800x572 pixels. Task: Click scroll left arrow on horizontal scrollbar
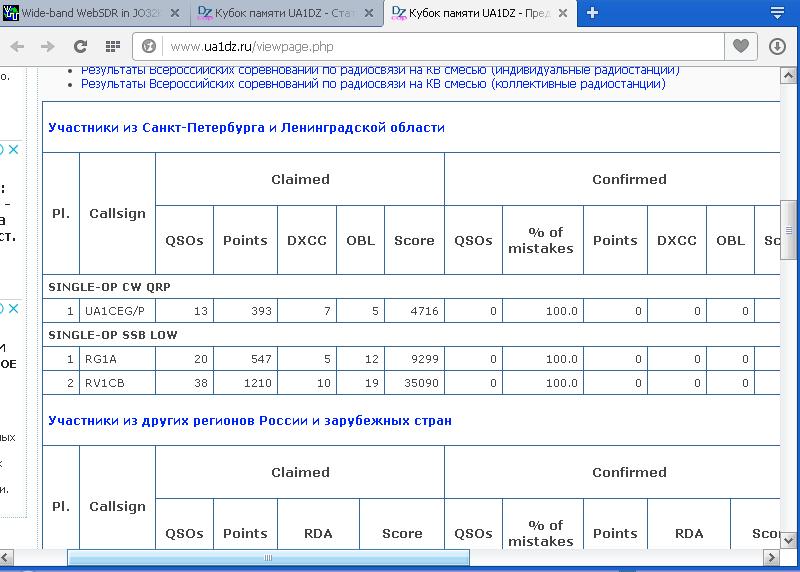(x=6, y=557)
